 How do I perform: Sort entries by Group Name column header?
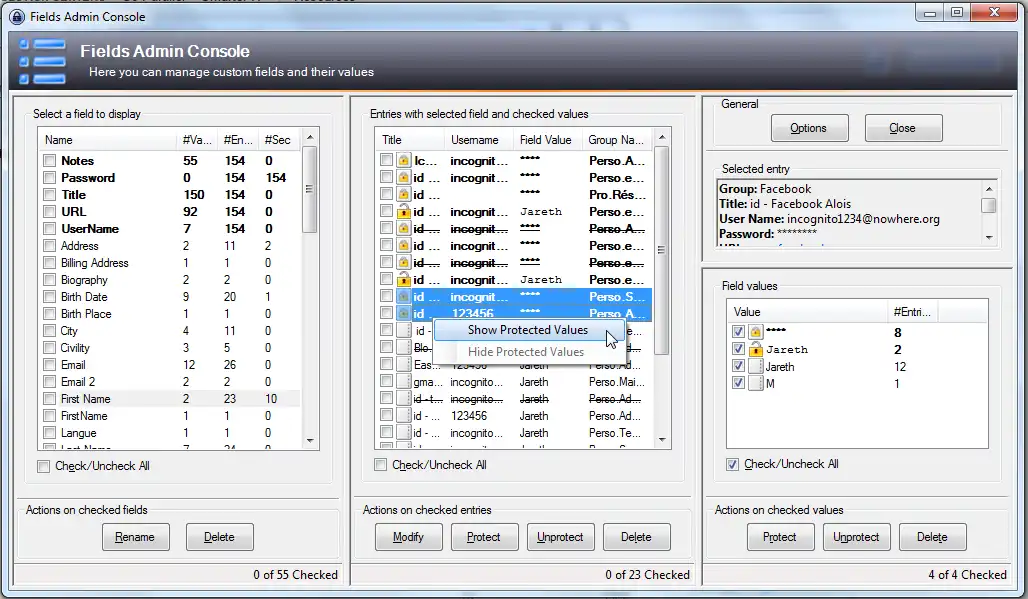[x=618, y=140]
